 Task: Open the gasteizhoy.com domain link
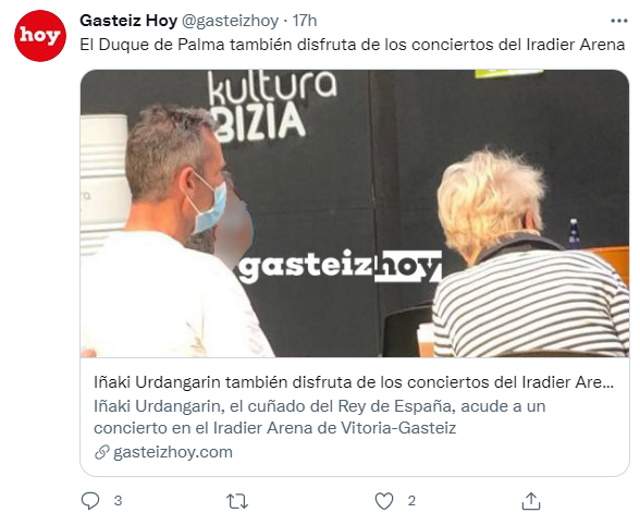[x=173, y=452]
